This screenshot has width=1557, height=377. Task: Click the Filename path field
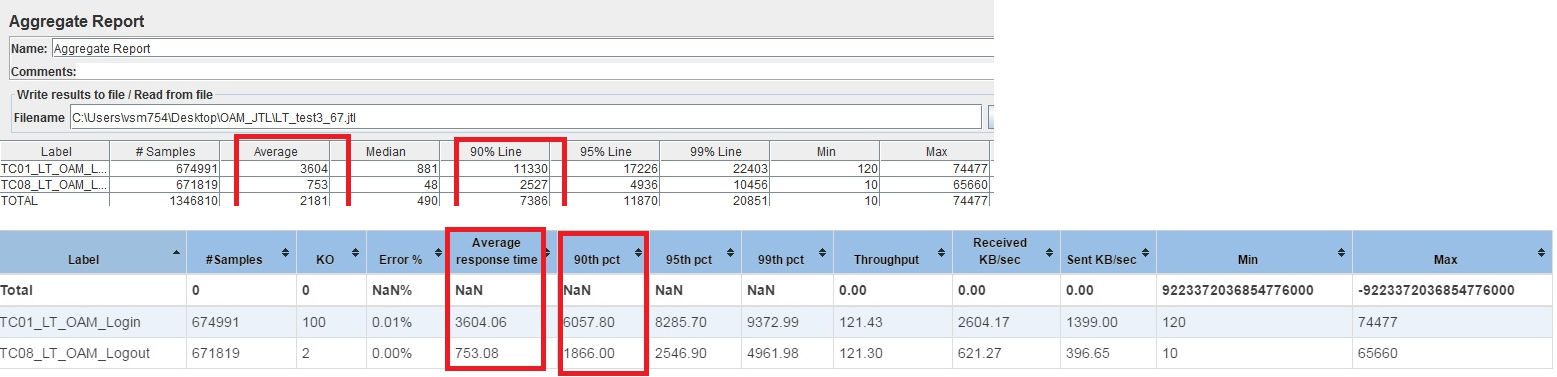click(525, 118)
